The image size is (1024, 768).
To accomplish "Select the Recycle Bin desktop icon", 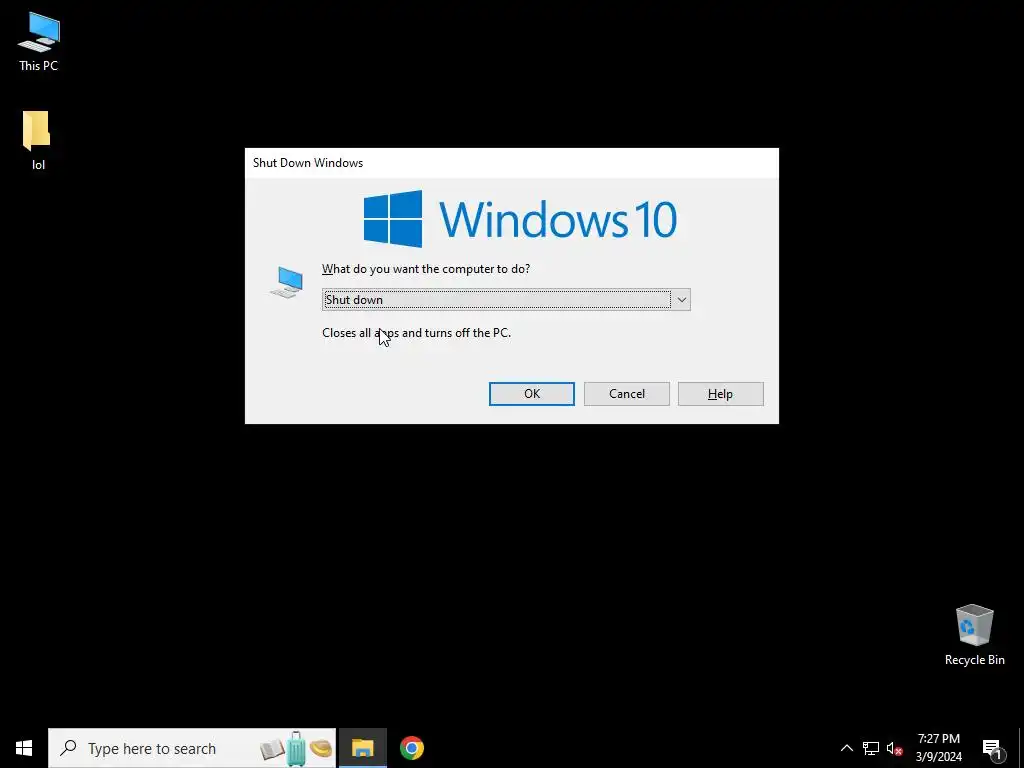I will [974, 635].
